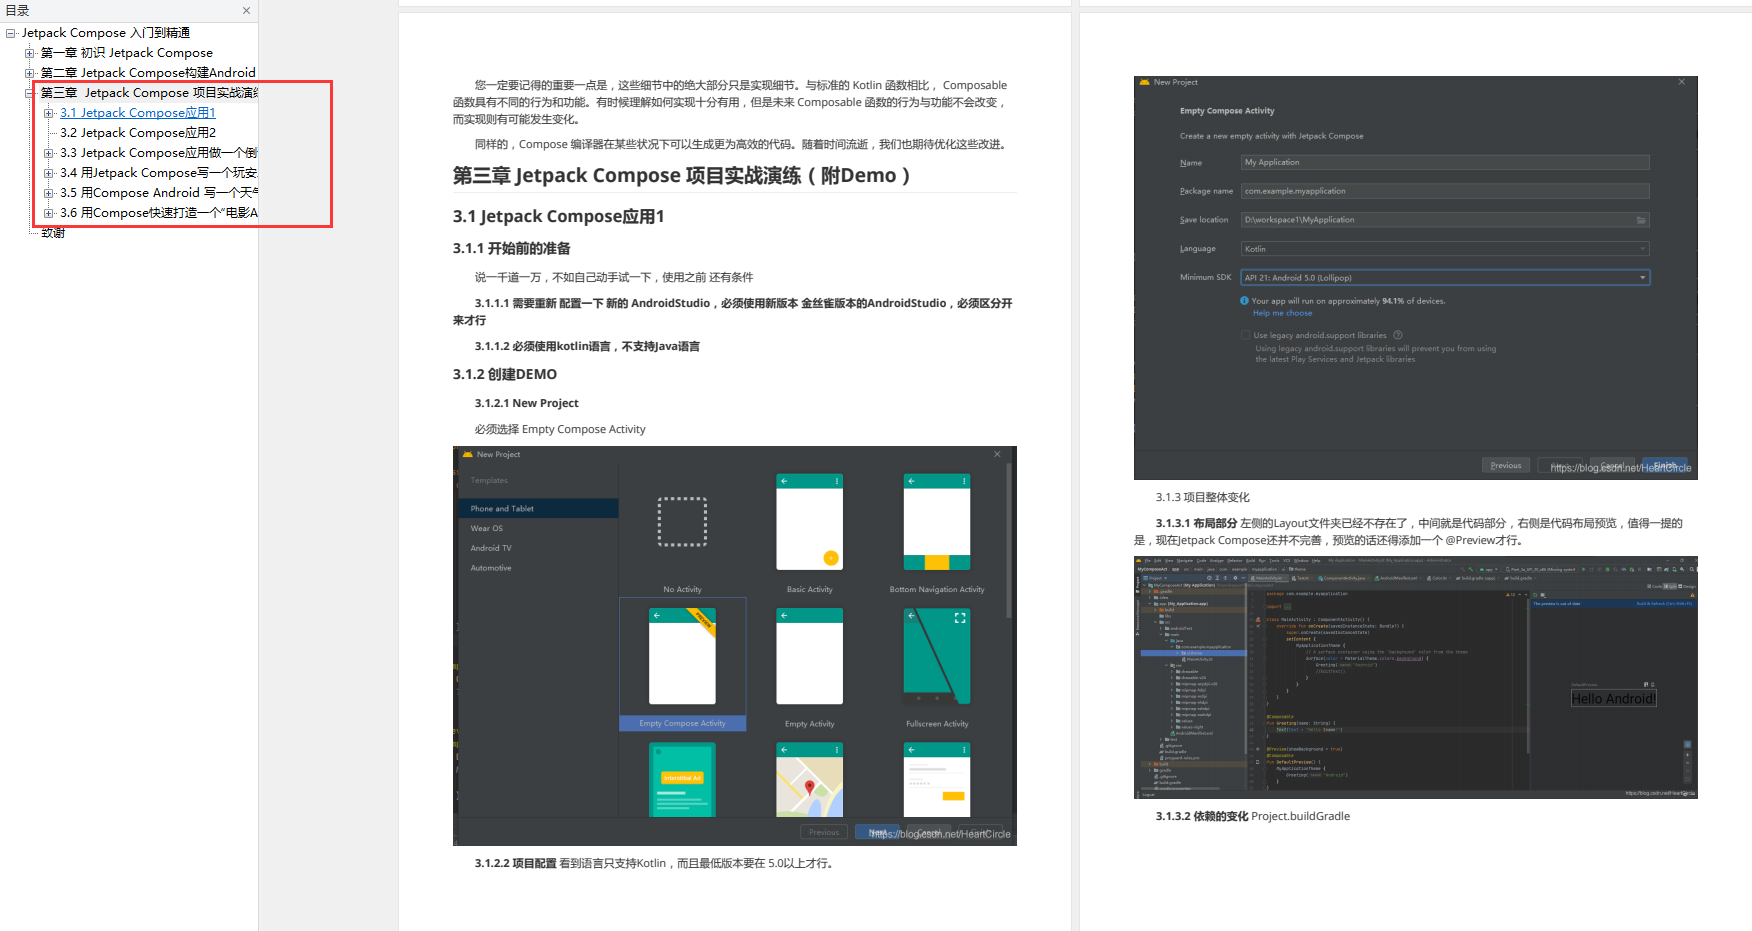The height and width of the screenshot is (931, 1752).
Task: Click the 3.1.1 开始前的准备 heading
Action: point(511,248)
